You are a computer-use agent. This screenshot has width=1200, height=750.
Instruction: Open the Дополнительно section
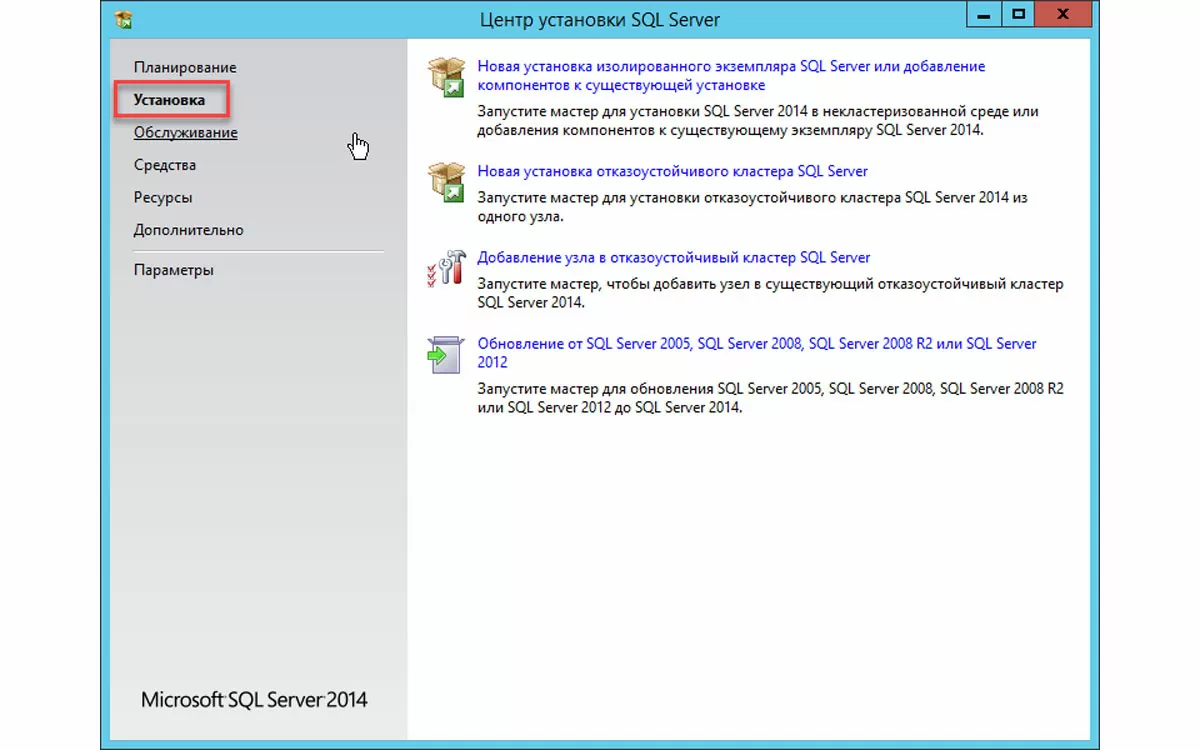188,229
